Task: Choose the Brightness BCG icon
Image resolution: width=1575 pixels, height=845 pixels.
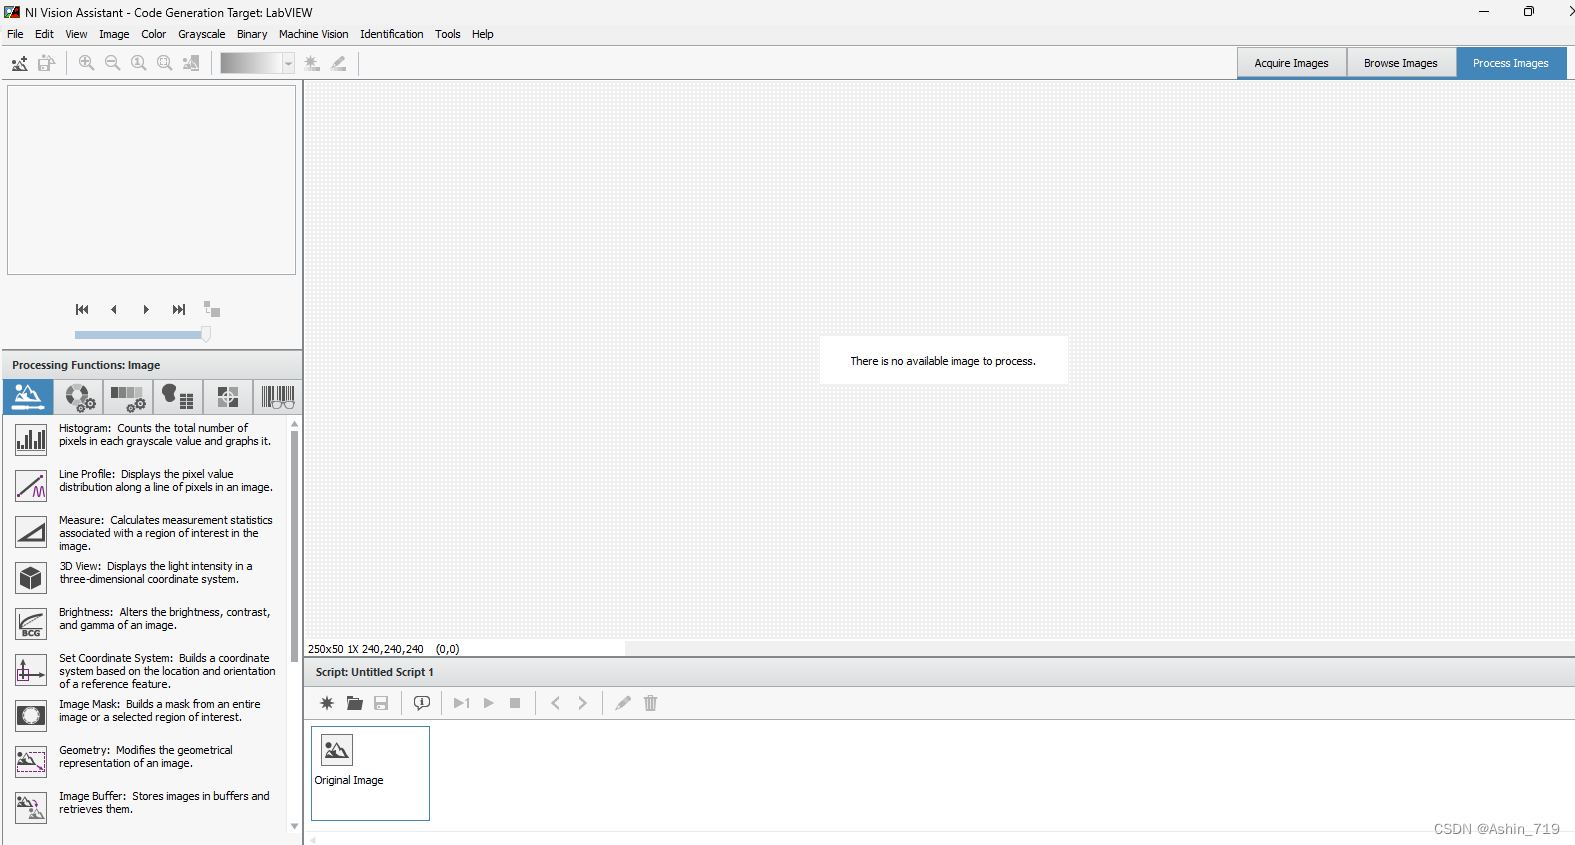Action: point(31,624)
